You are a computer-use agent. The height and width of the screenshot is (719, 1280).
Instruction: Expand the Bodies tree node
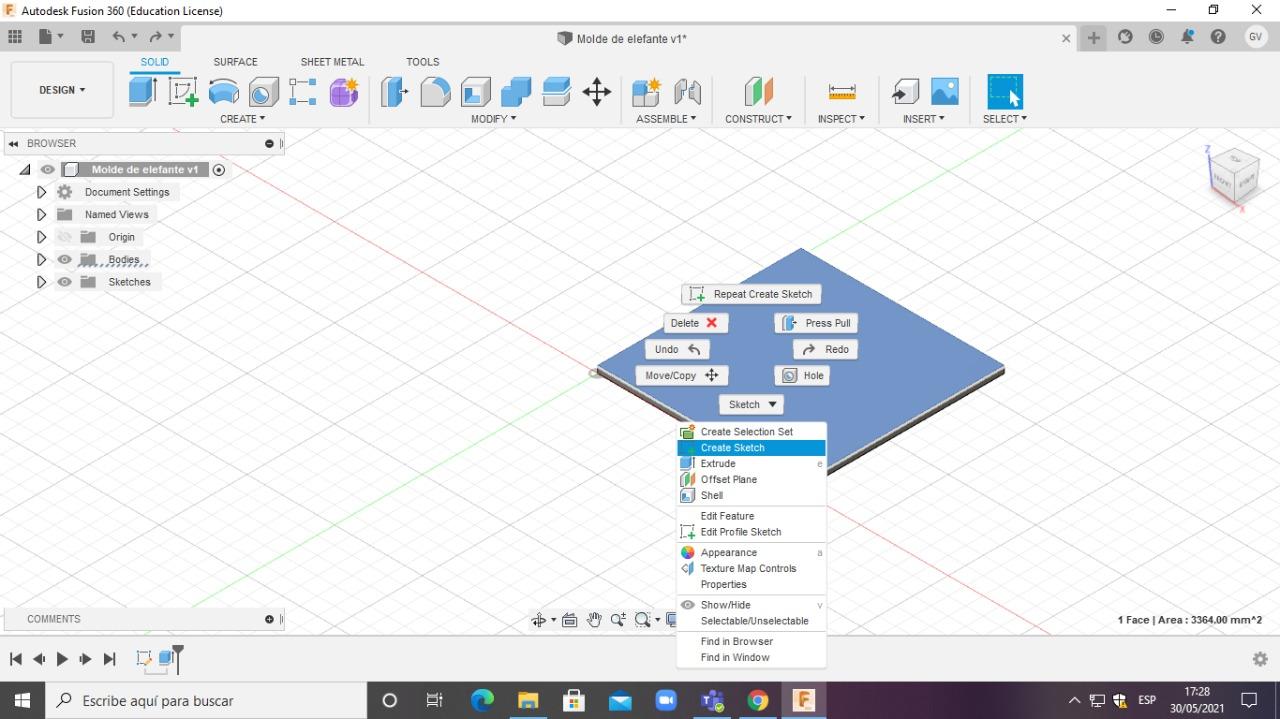click(x=41, y=259)
